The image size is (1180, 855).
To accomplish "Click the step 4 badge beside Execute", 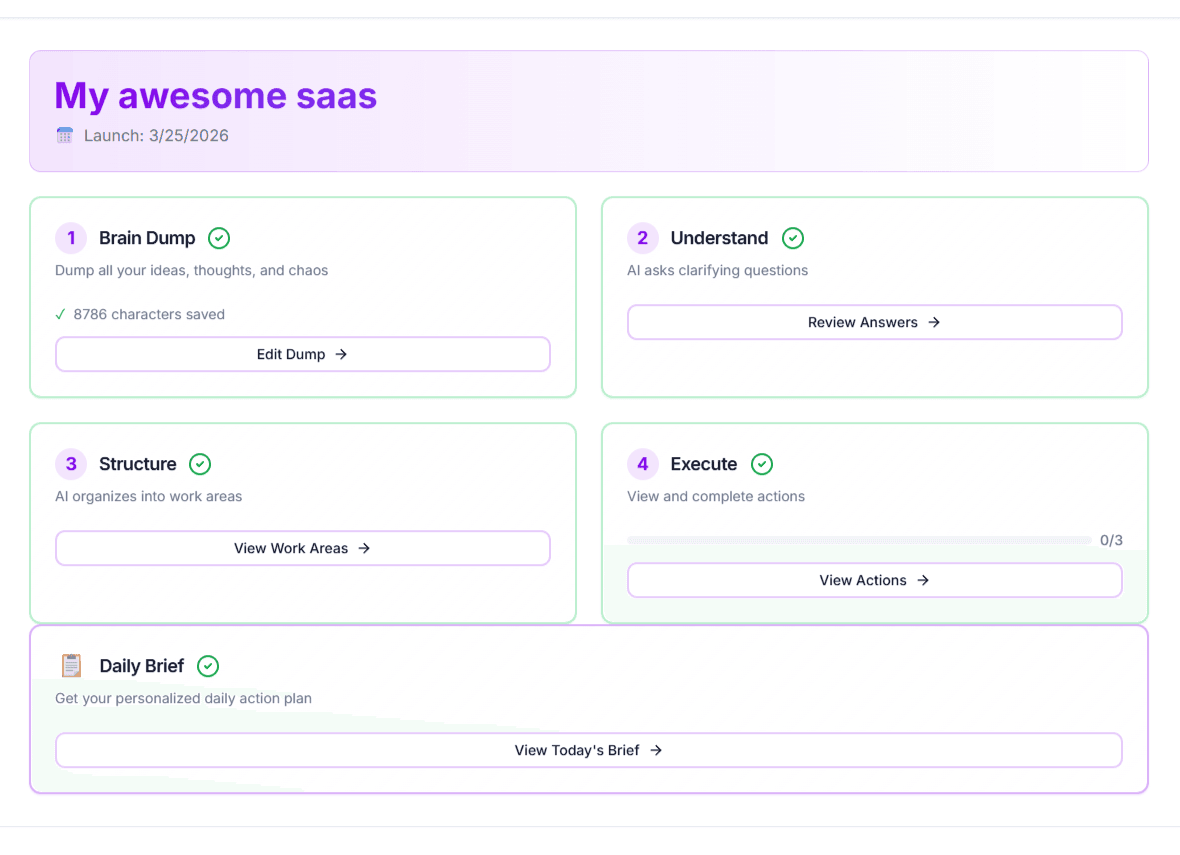I will click(x=642, y=464).
